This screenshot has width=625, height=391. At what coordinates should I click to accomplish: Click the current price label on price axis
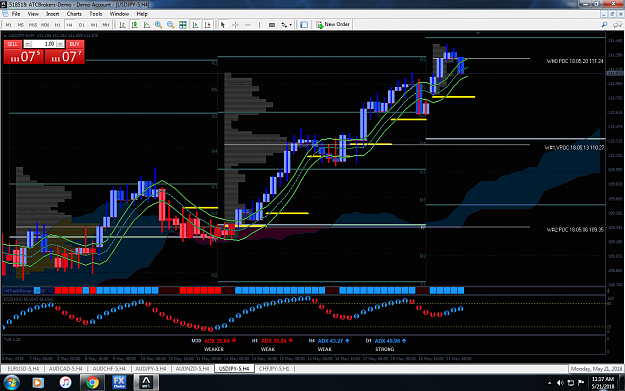(x=614, y=73)
